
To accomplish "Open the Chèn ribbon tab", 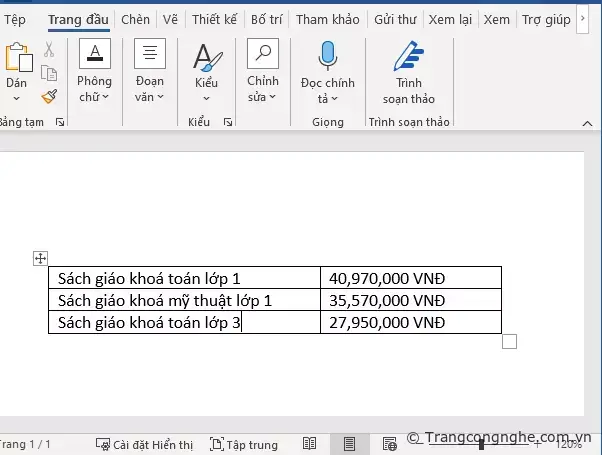I will (135, 19).
